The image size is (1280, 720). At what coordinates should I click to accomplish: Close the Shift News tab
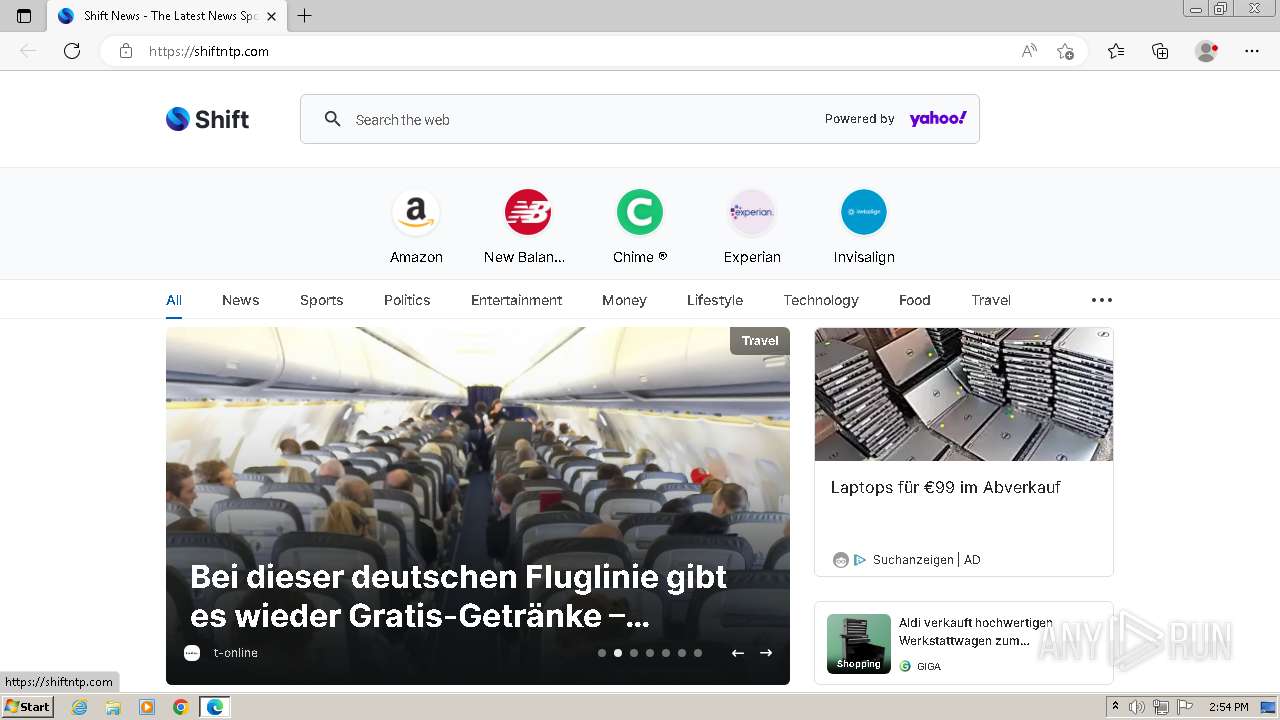pyautogui.click(x=271, y=16)
